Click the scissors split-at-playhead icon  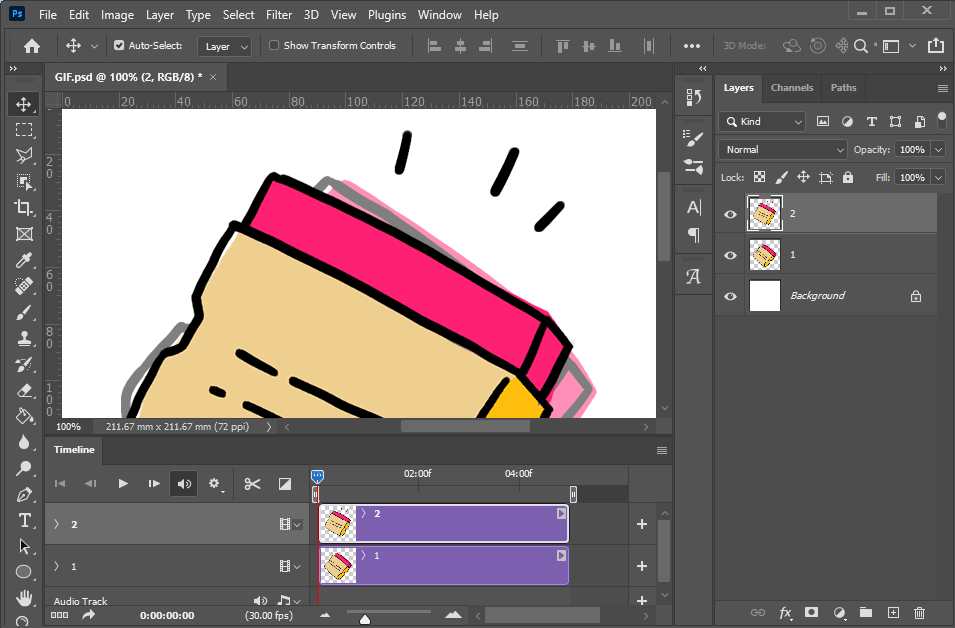click(x=252, y=484)
